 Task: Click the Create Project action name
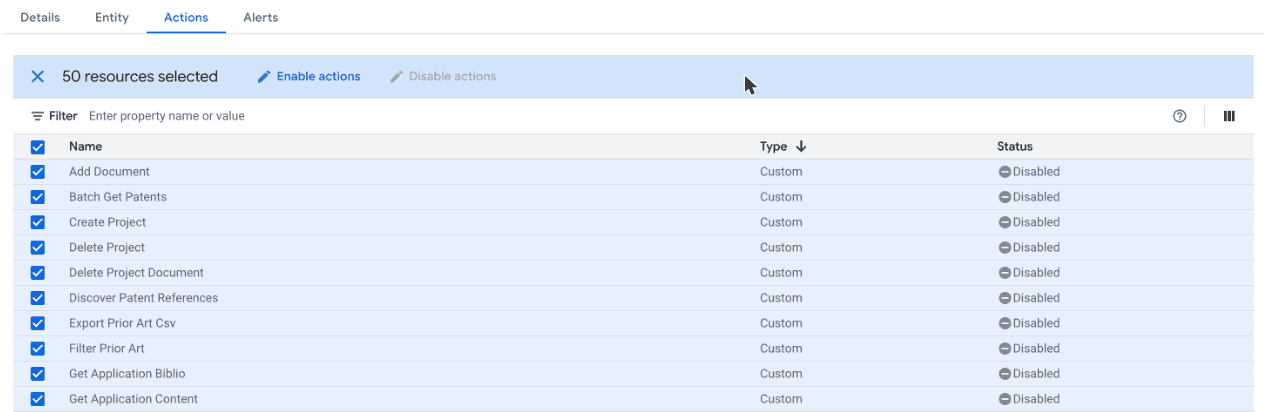107,222
